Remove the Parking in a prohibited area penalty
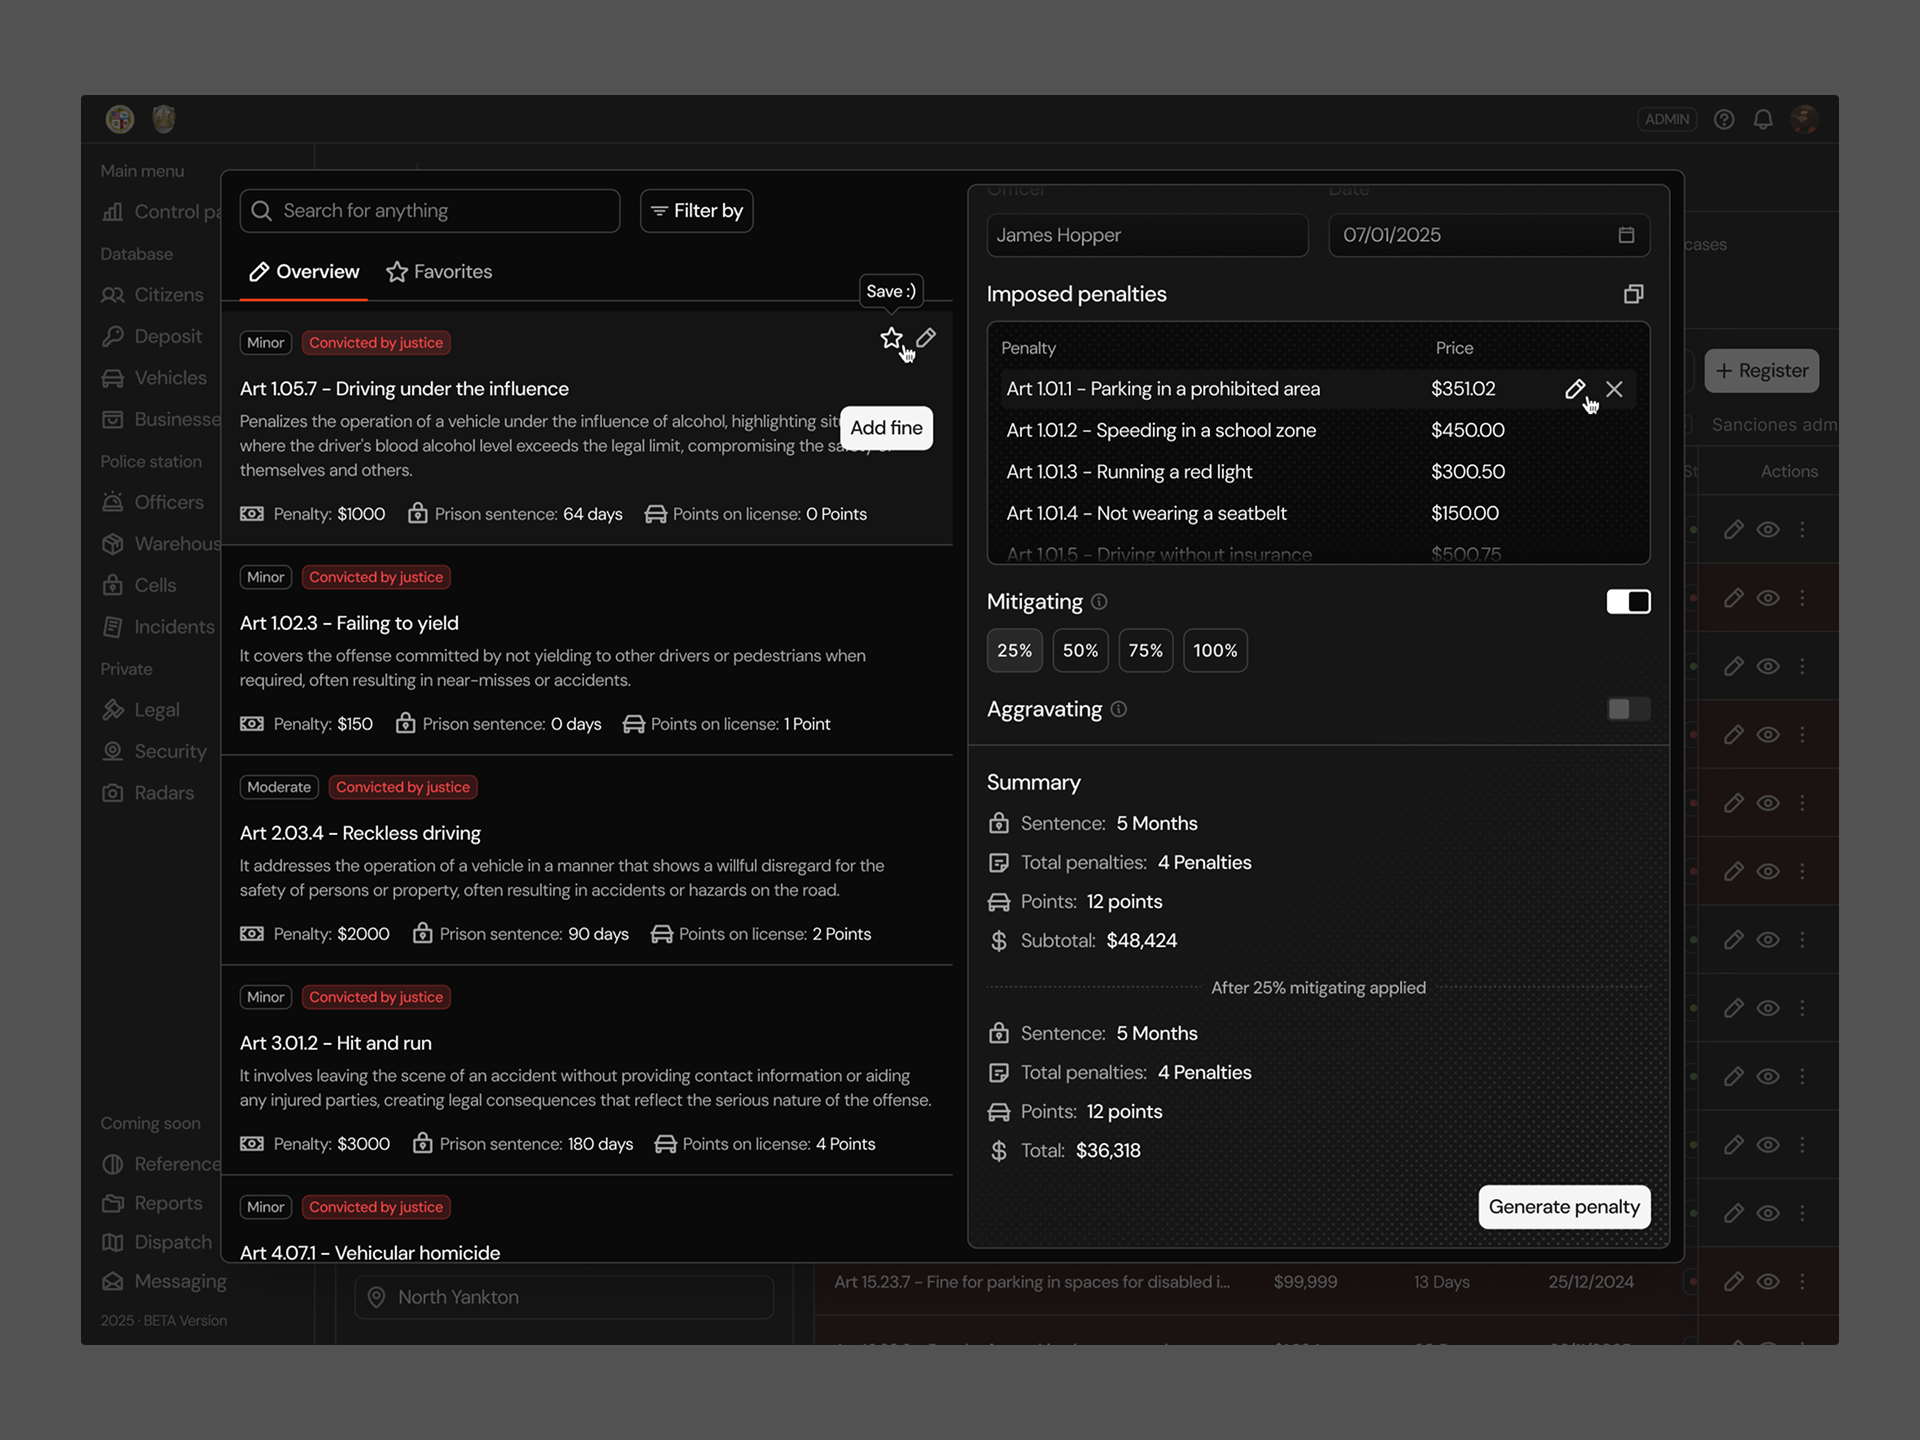Image resolution: width=1920 pixels, height=1440 pixels. tap(1614, 389)
